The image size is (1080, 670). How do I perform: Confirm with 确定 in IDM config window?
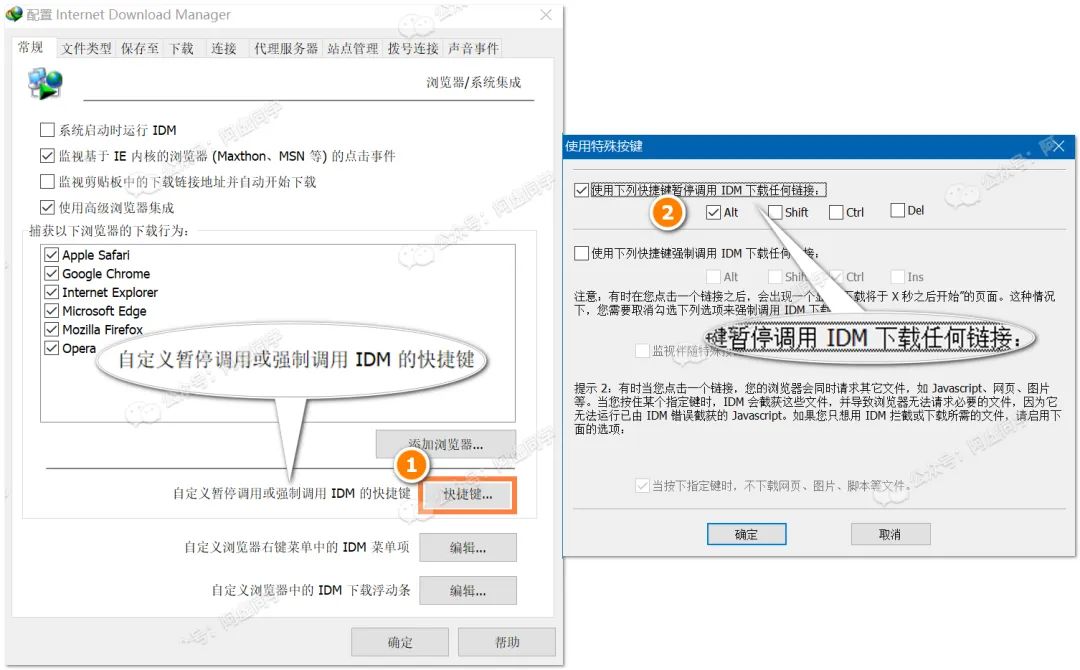399,642
